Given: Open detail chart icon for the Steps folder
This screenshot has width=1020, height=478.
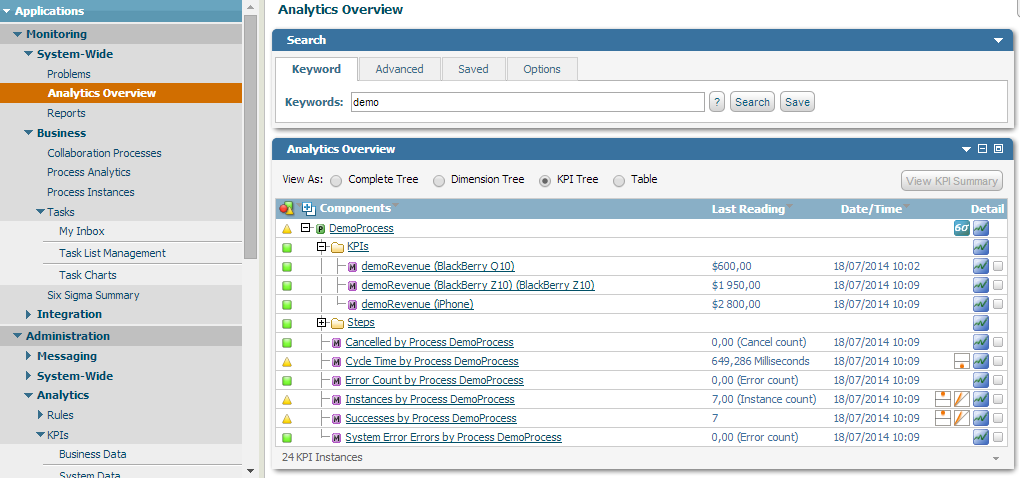Looking at the screenshot, I should click(981, 323).
